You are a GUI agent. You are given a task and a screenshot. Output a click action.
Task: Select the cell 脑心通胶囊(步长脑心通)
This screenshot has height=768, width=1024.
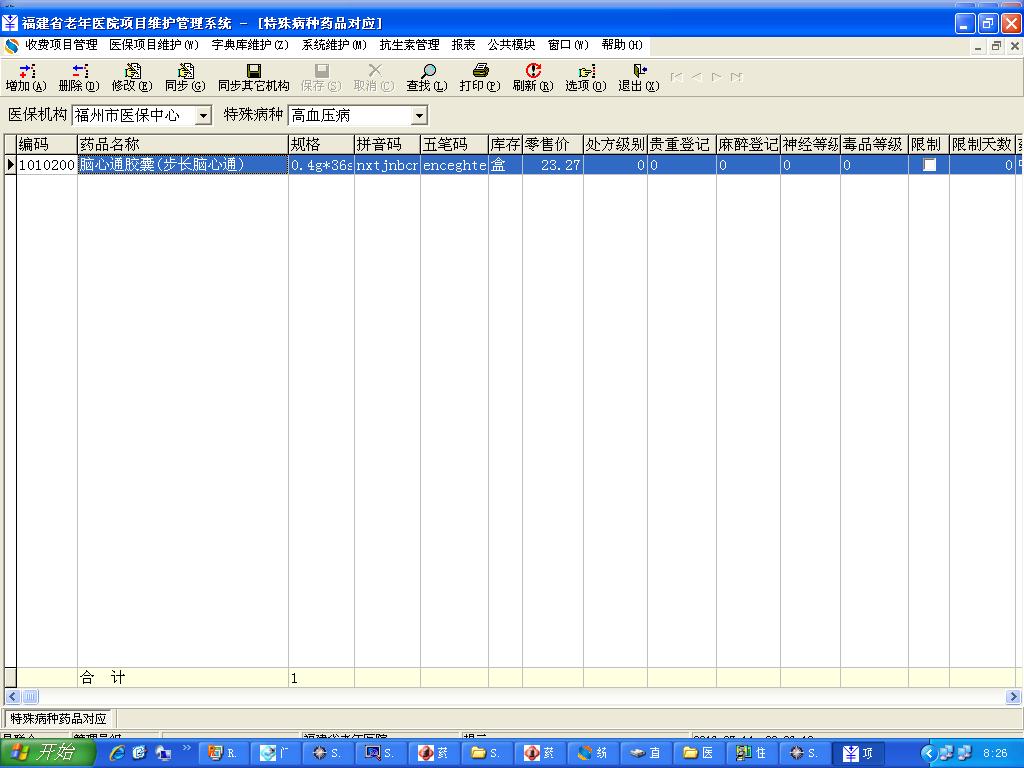183,165
